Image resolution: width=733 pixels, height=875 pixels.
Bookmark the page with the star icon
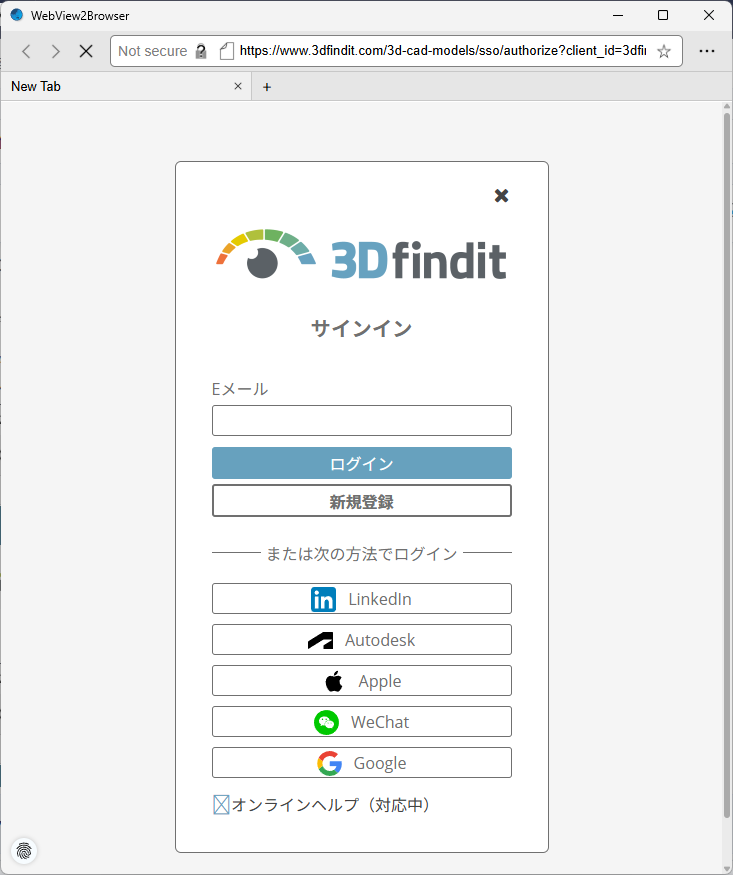click(x=664, y=51)
